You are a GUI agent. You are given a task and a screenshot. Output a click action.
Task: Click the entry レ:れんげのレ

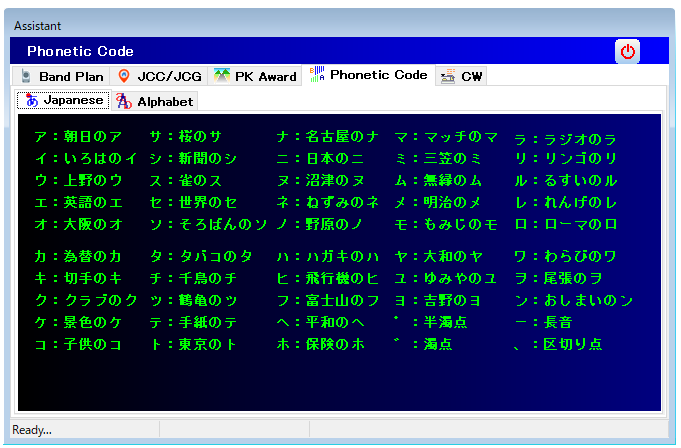tap(565, 203)
